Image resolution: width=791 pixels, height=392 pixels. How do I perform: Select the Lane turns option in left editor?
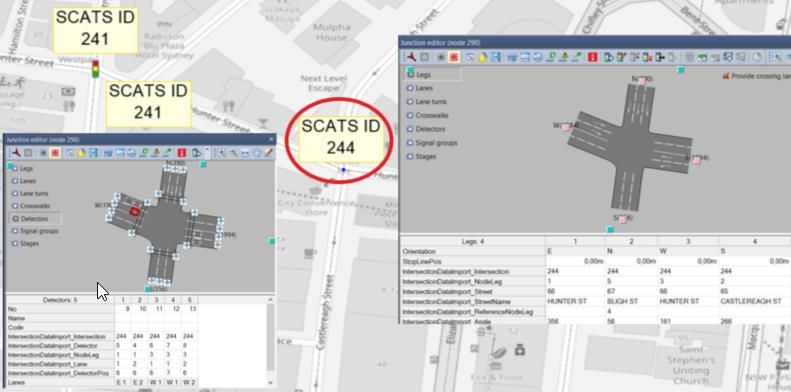coord(30,193)
